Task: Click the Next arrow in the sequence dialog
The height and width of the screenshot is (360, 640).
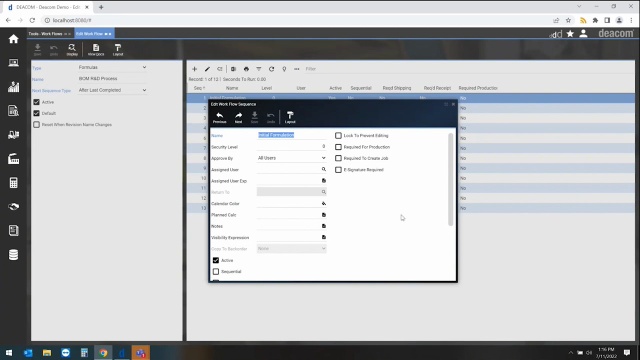Action: (x=238, y=117)
